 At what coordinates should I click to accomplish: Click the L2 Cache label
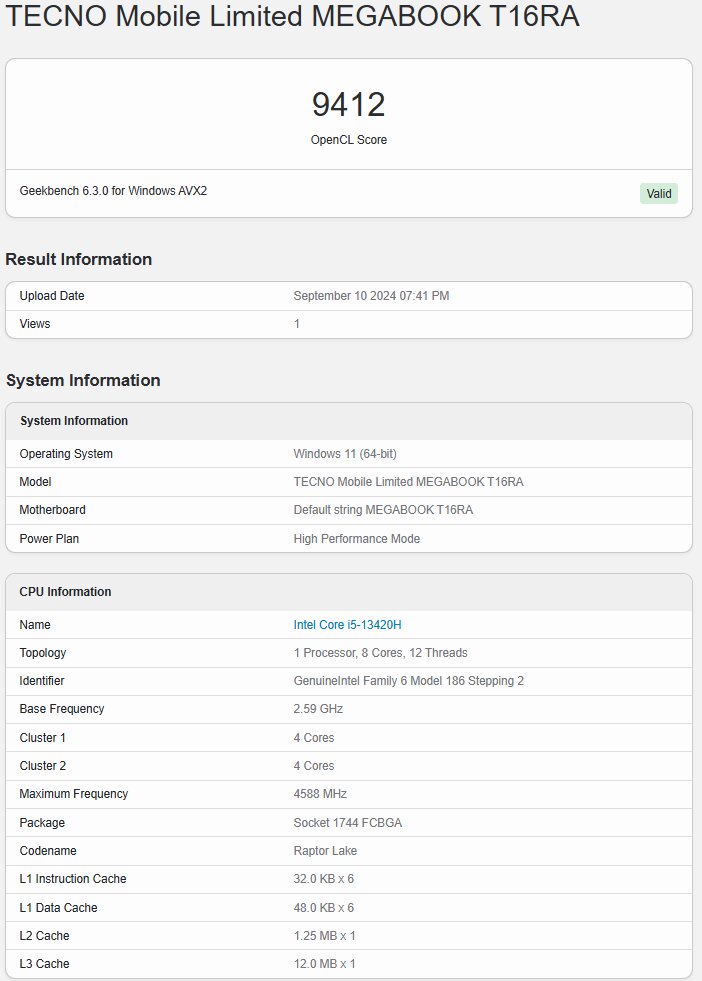click(x=44, y=935)
